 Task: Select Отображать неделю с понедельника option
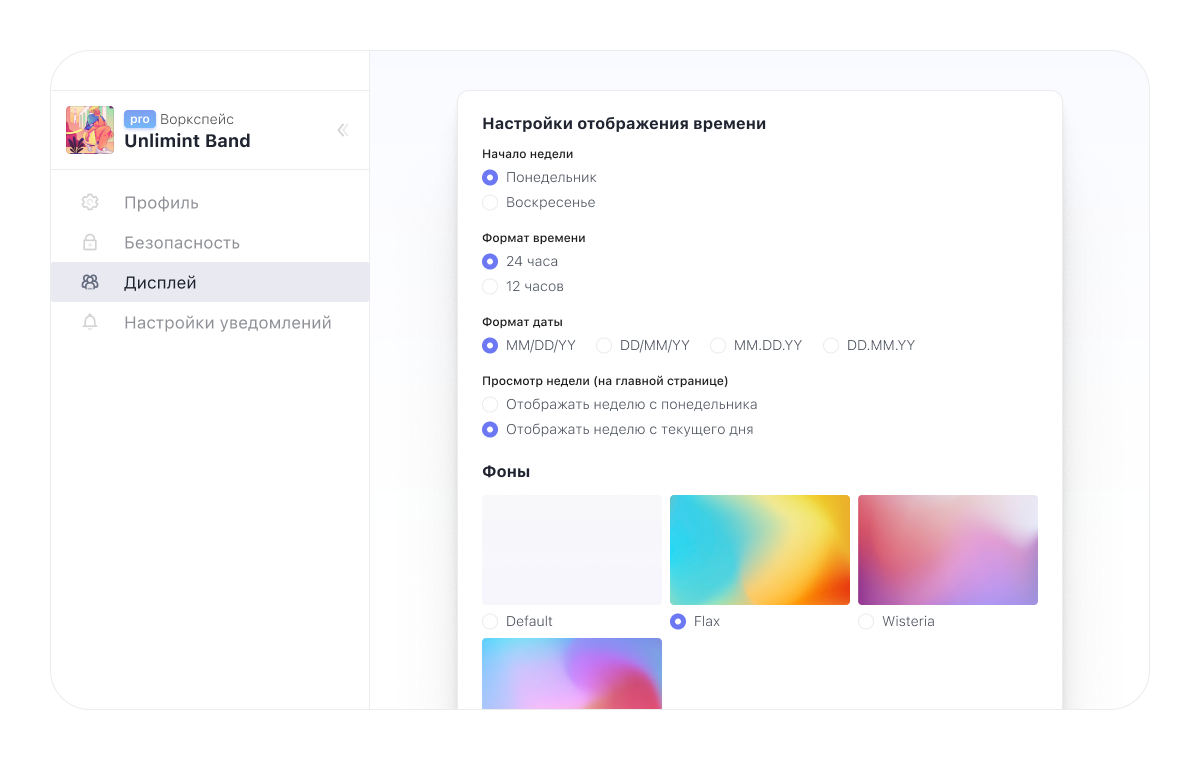(490, 405)
